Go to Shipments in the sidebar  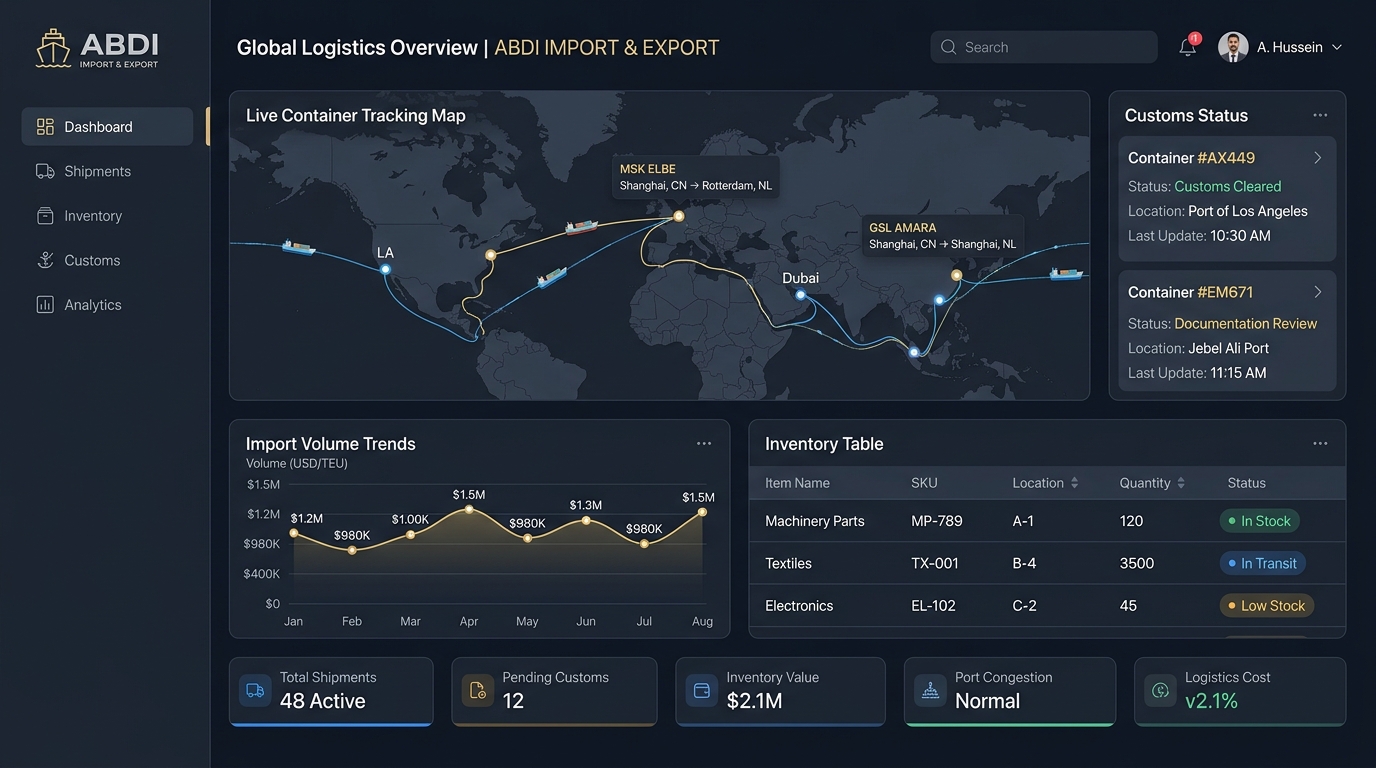coord(107,171)
